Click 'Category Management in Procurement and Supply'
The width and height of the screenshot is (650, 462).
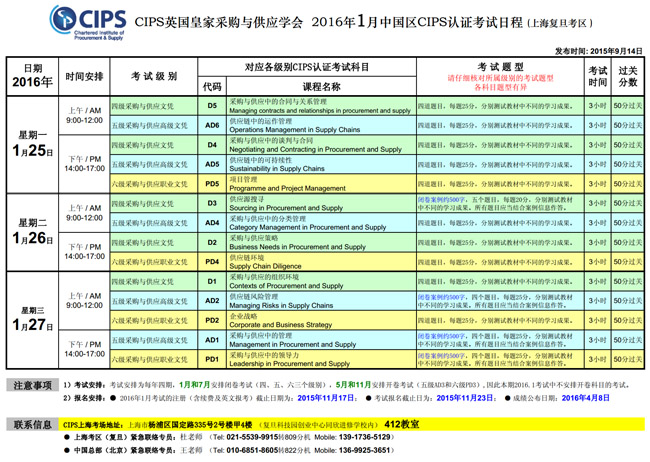click(x=308, y=227)
